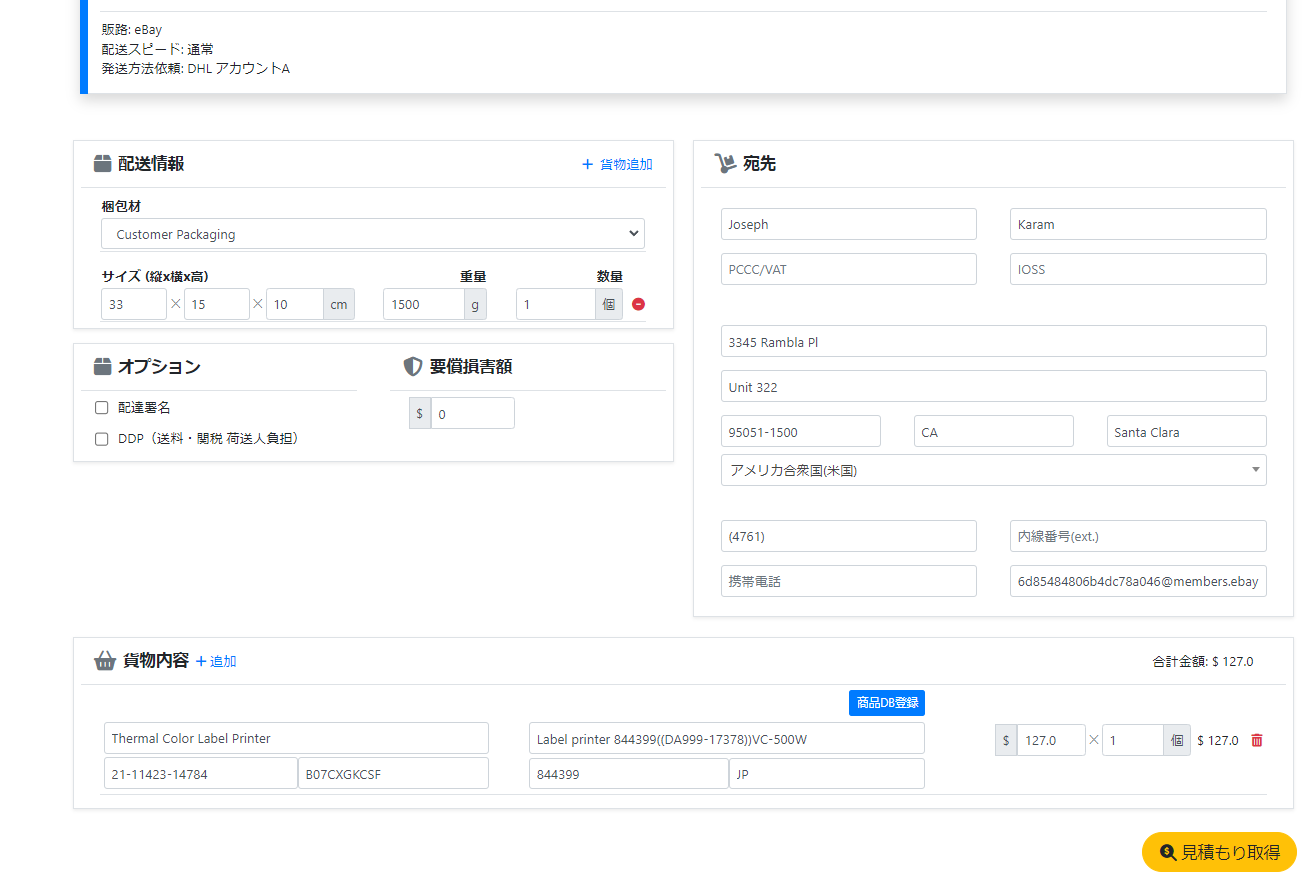Enable the DDP (送料・関税 荷送人負担) checkbox

101,439
